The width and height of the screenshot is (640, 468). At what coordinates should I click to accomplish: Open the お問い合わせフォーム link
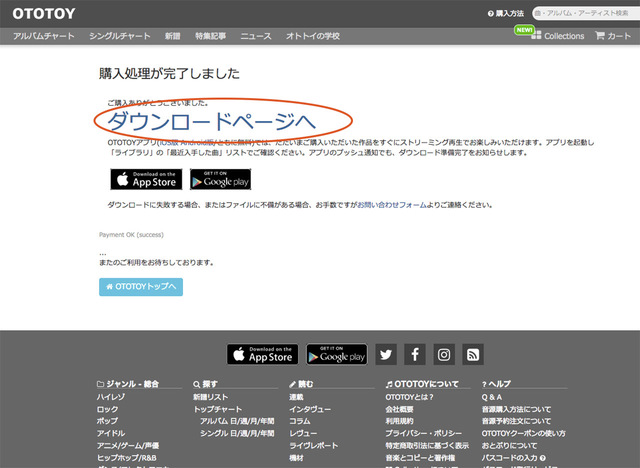coord(392,205)
